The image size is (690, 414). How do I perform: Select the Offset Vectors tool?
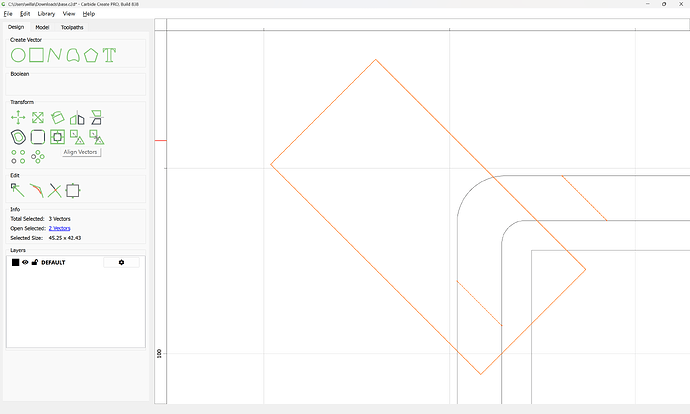(18, 137)
